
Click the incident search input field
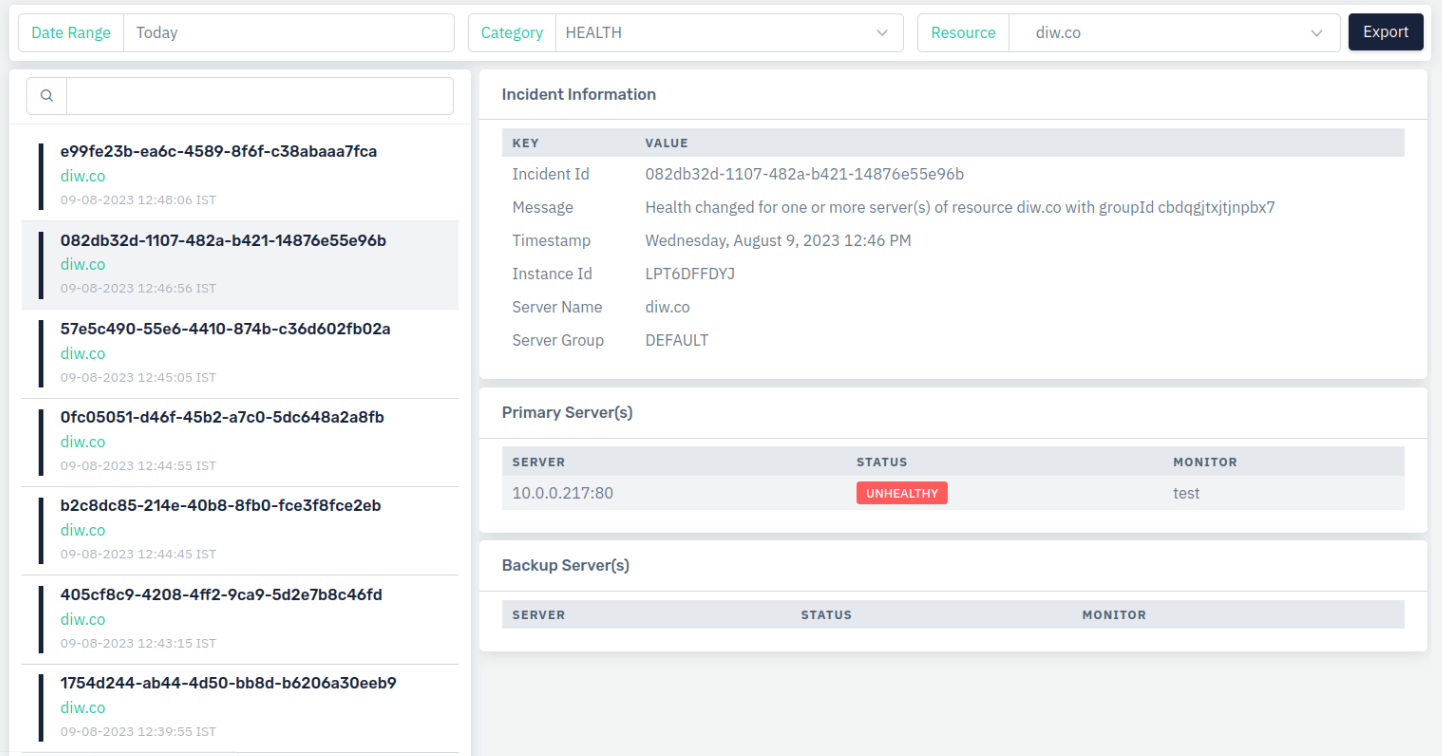(x=259, y=96)
